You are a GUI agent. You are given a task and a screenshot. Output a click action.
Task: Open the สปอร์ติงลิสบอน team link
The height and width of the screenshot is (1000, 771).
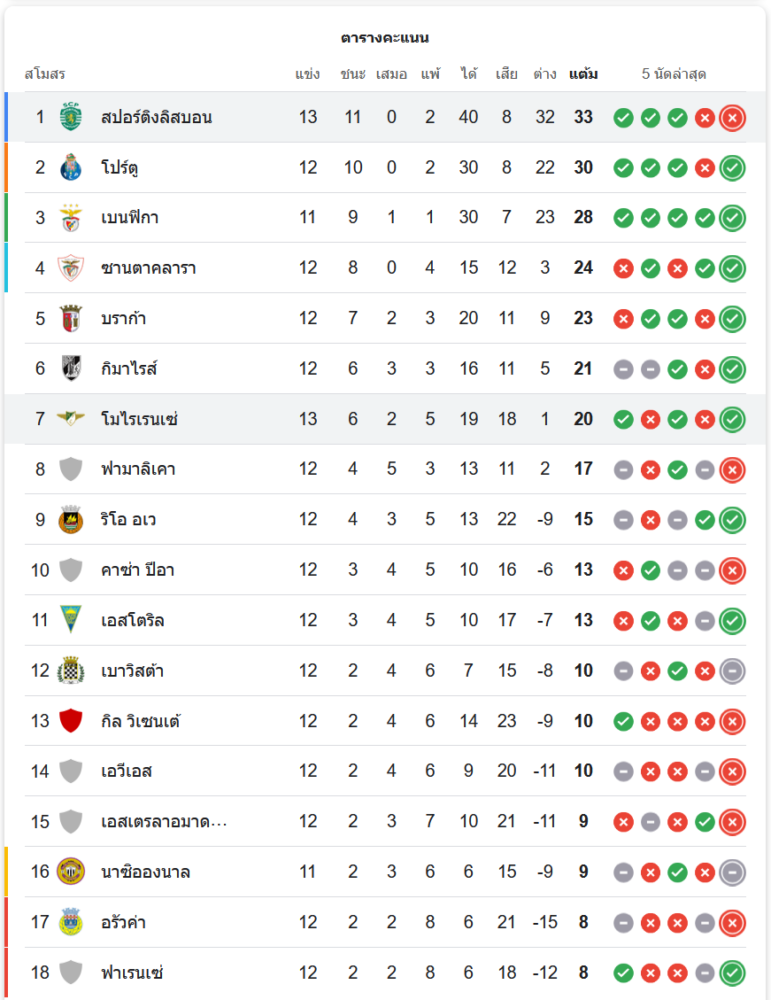pos(156,117)
